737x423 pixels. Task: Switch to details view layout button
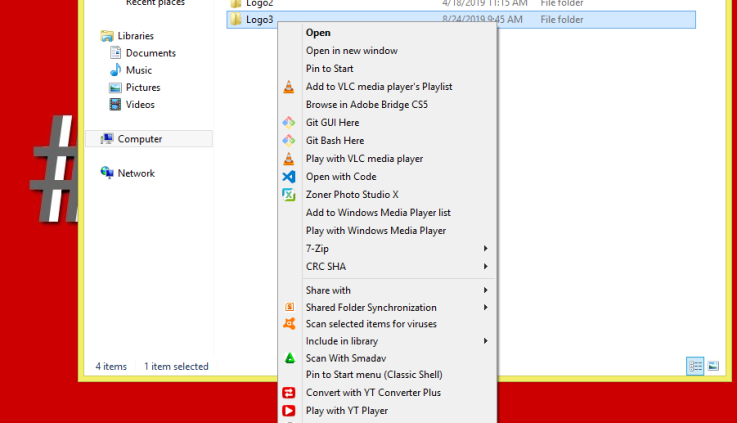[695, 366]
